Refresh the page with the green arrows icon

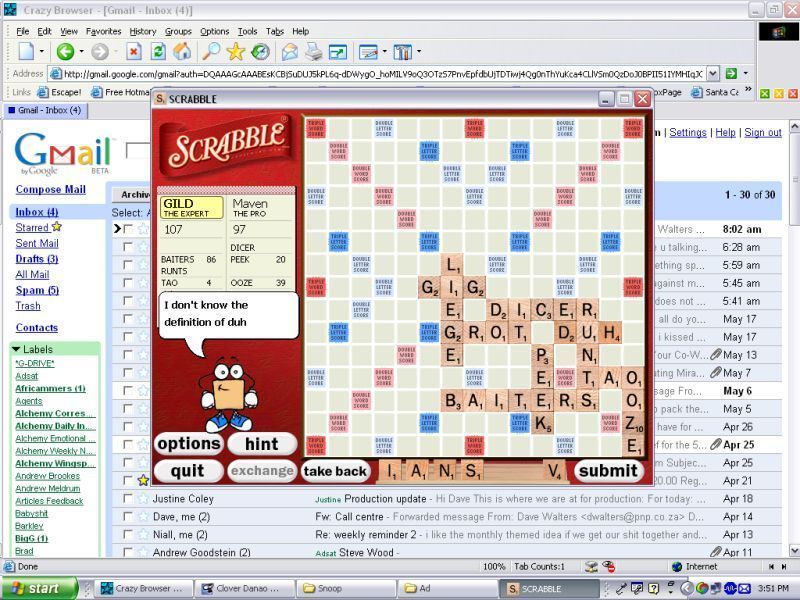click(158, 52)
